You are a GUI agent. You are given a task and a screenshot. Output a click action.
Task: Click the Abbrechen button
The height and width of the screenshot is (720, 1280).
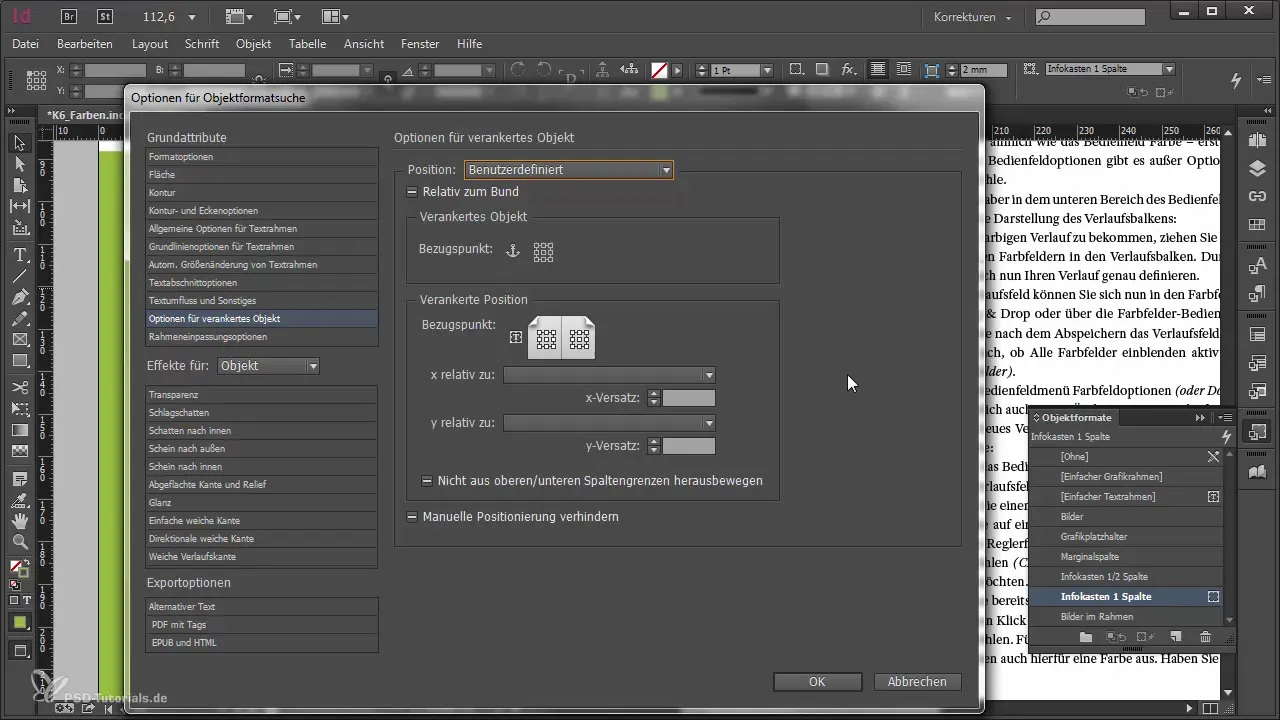click(x=917, y=681)
